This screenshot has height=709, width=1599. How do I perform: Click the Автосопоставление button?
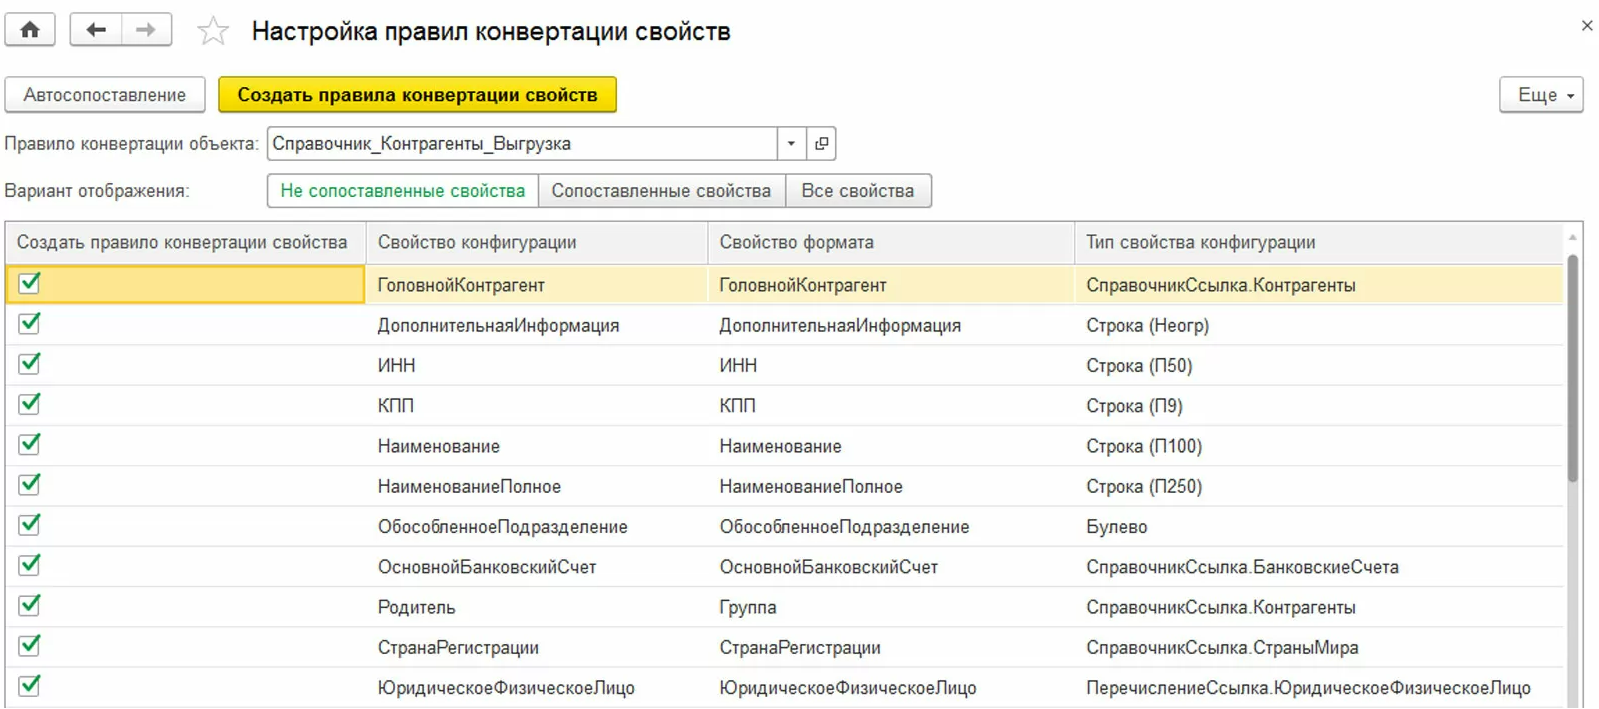pos(105,95)
